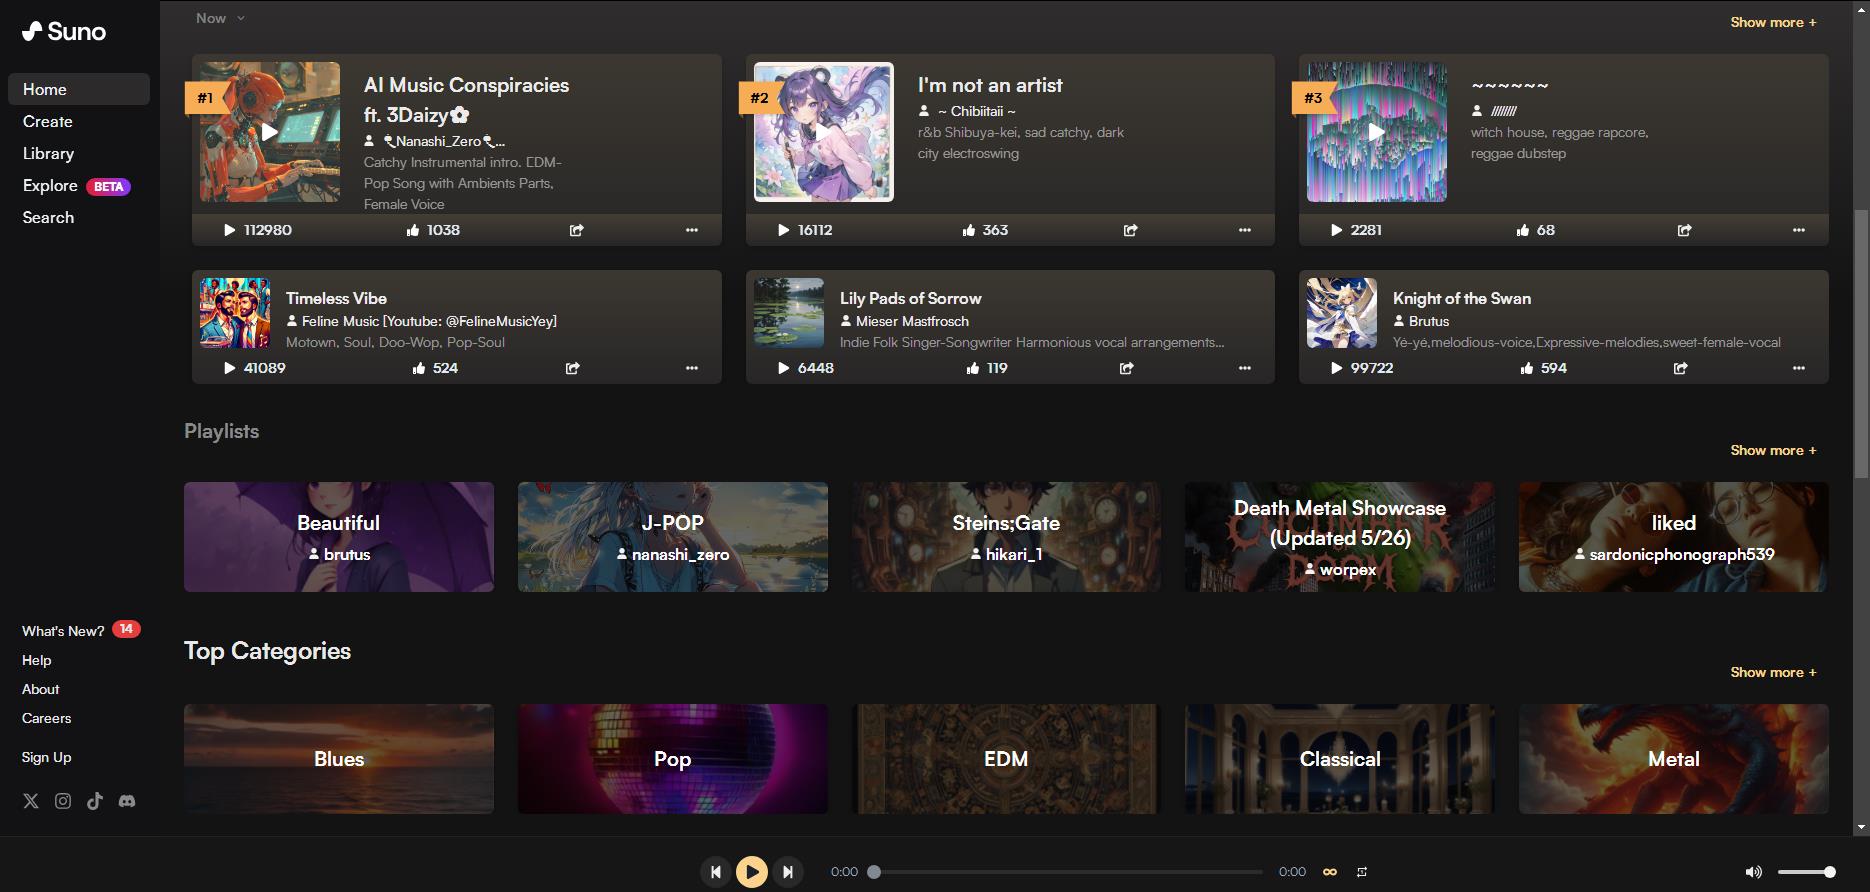Open Suno's TikTok page from sidebar
The image size is (1870, 892).
[95, 801]
